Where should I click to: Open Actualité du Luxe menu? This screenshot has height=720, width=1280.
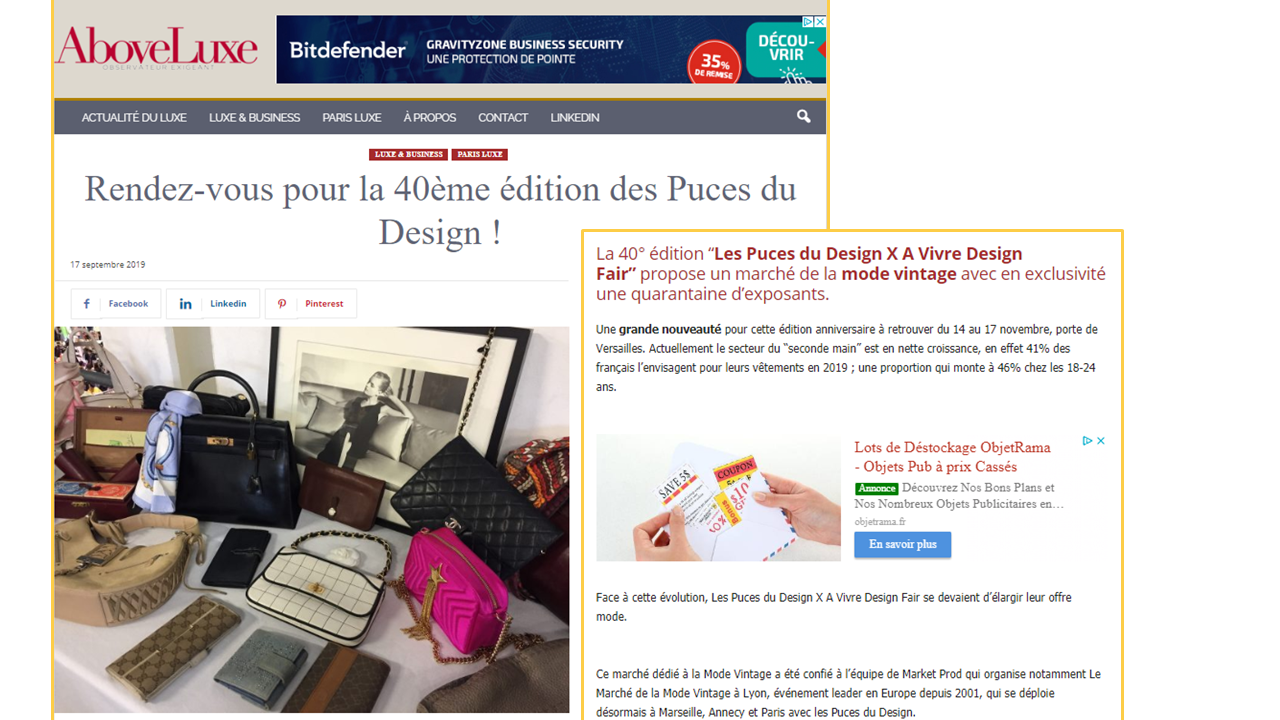(x=134, y=118)
